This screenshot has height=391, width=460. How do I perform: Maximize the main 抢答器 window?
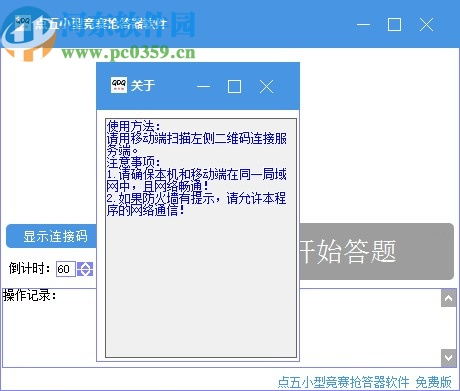point(394,25)
